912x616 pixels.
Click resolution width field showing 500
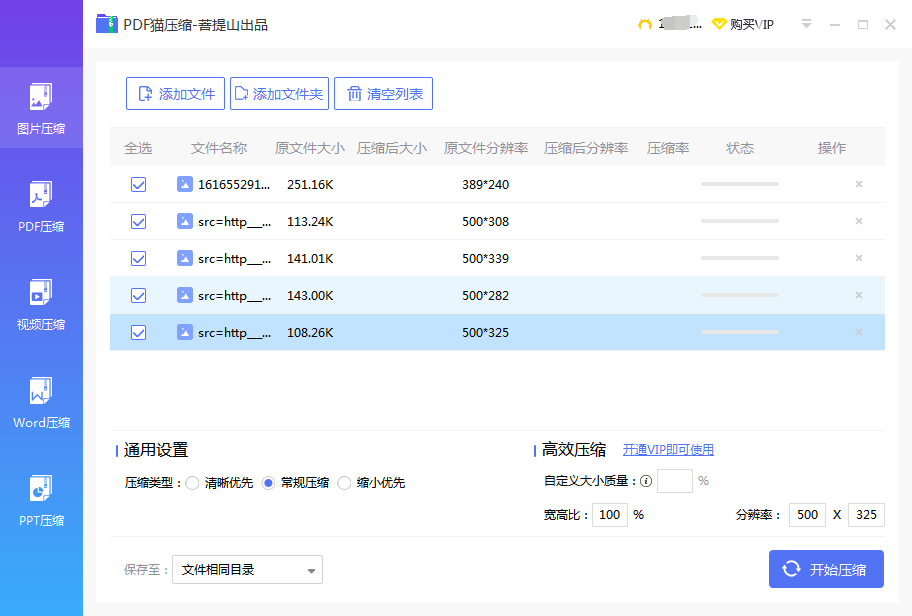pos(807,515)
